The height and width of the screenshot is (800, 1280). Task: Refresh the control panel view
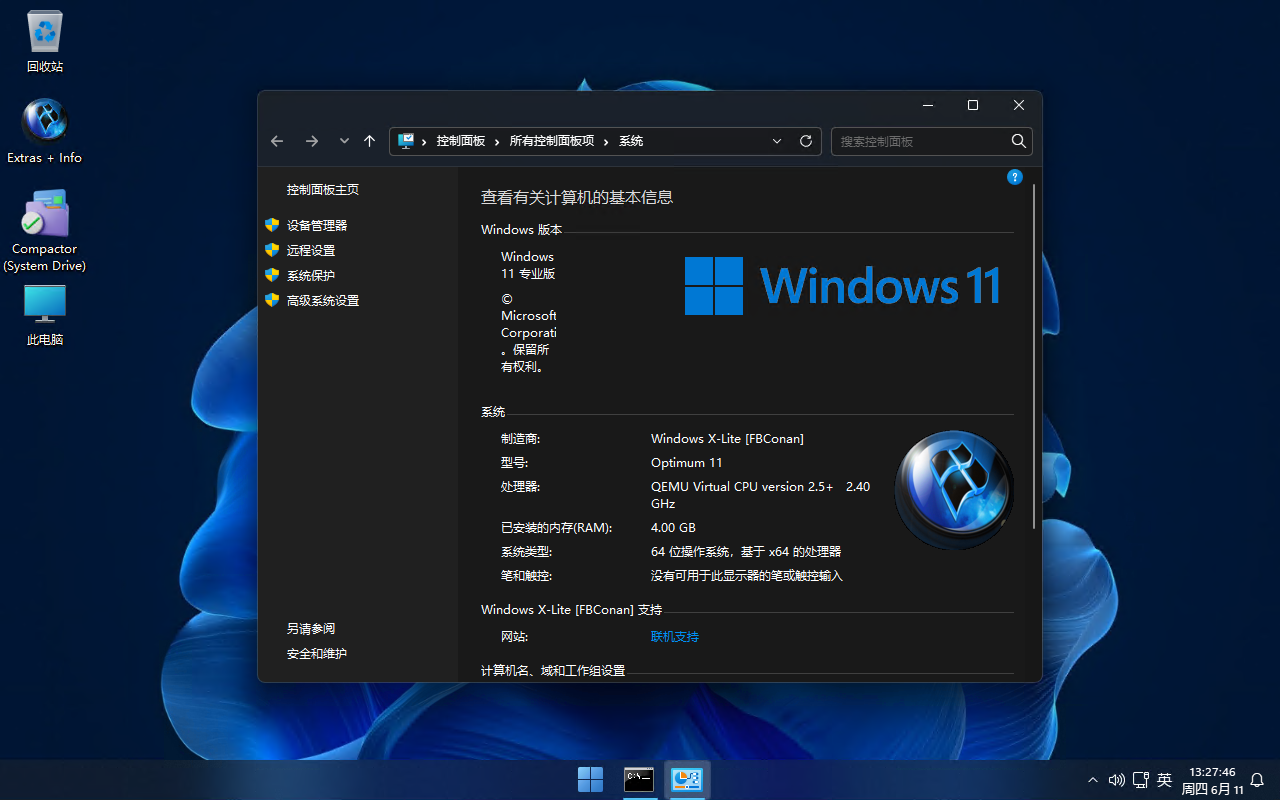[x=806, y=141]
